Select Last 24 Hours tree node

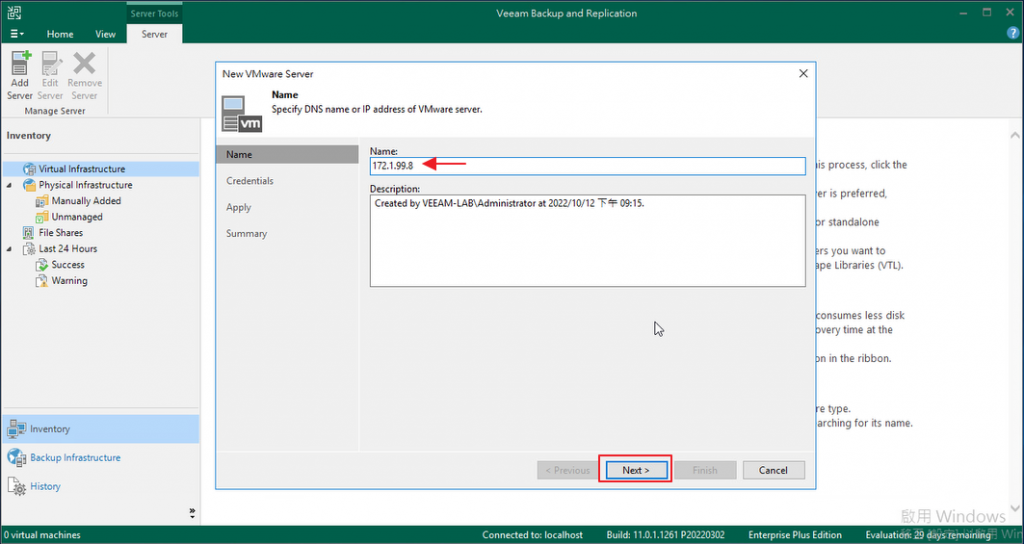pyautogui.click(x=68, y=249)
